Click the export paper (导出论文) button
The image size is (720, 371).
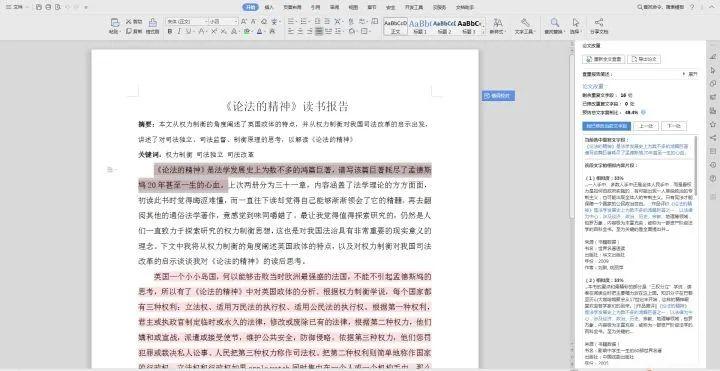(644, 59)
